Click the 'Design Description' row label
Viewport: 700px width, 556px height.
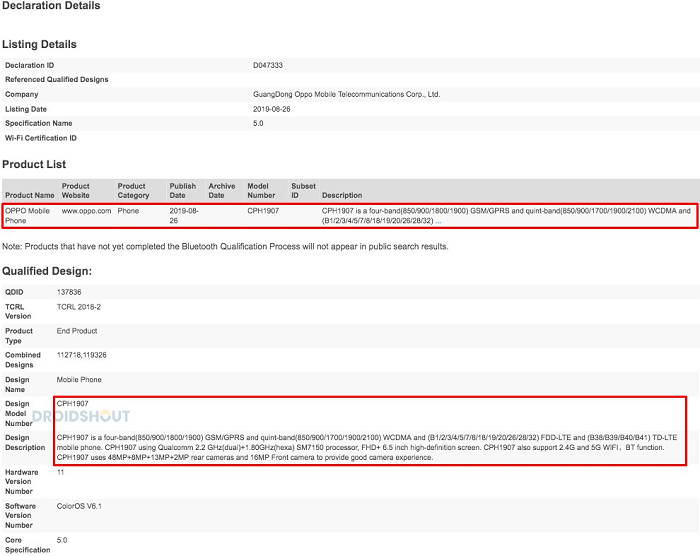tap(25, 443)
